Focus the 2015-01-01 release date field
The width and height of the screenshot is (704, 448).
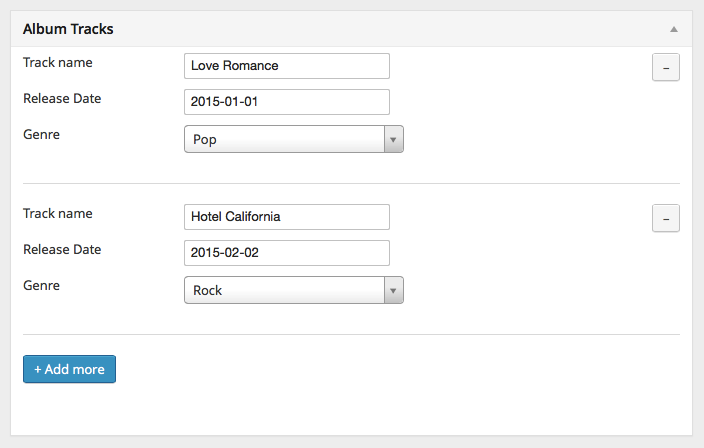(x=287, y=102)
